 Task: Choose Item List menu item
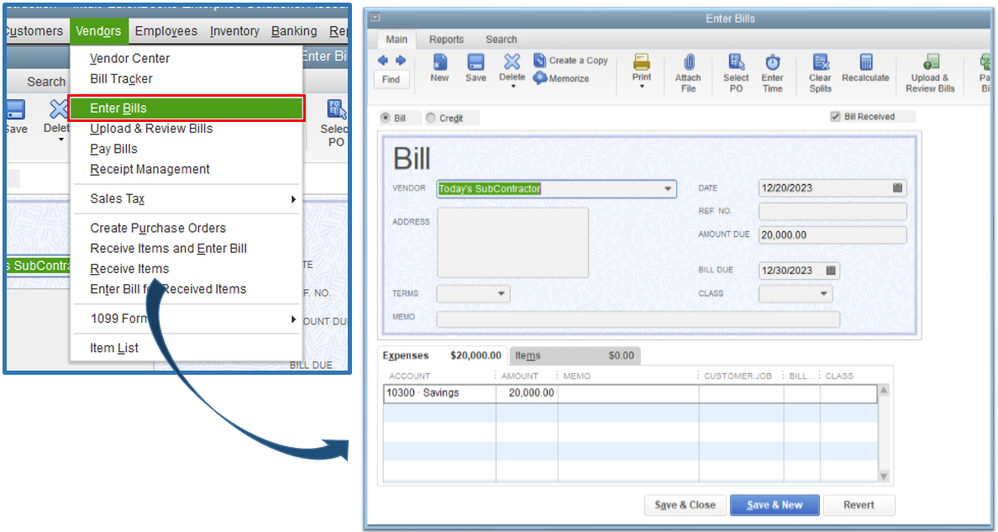click(x=114, y=348)
